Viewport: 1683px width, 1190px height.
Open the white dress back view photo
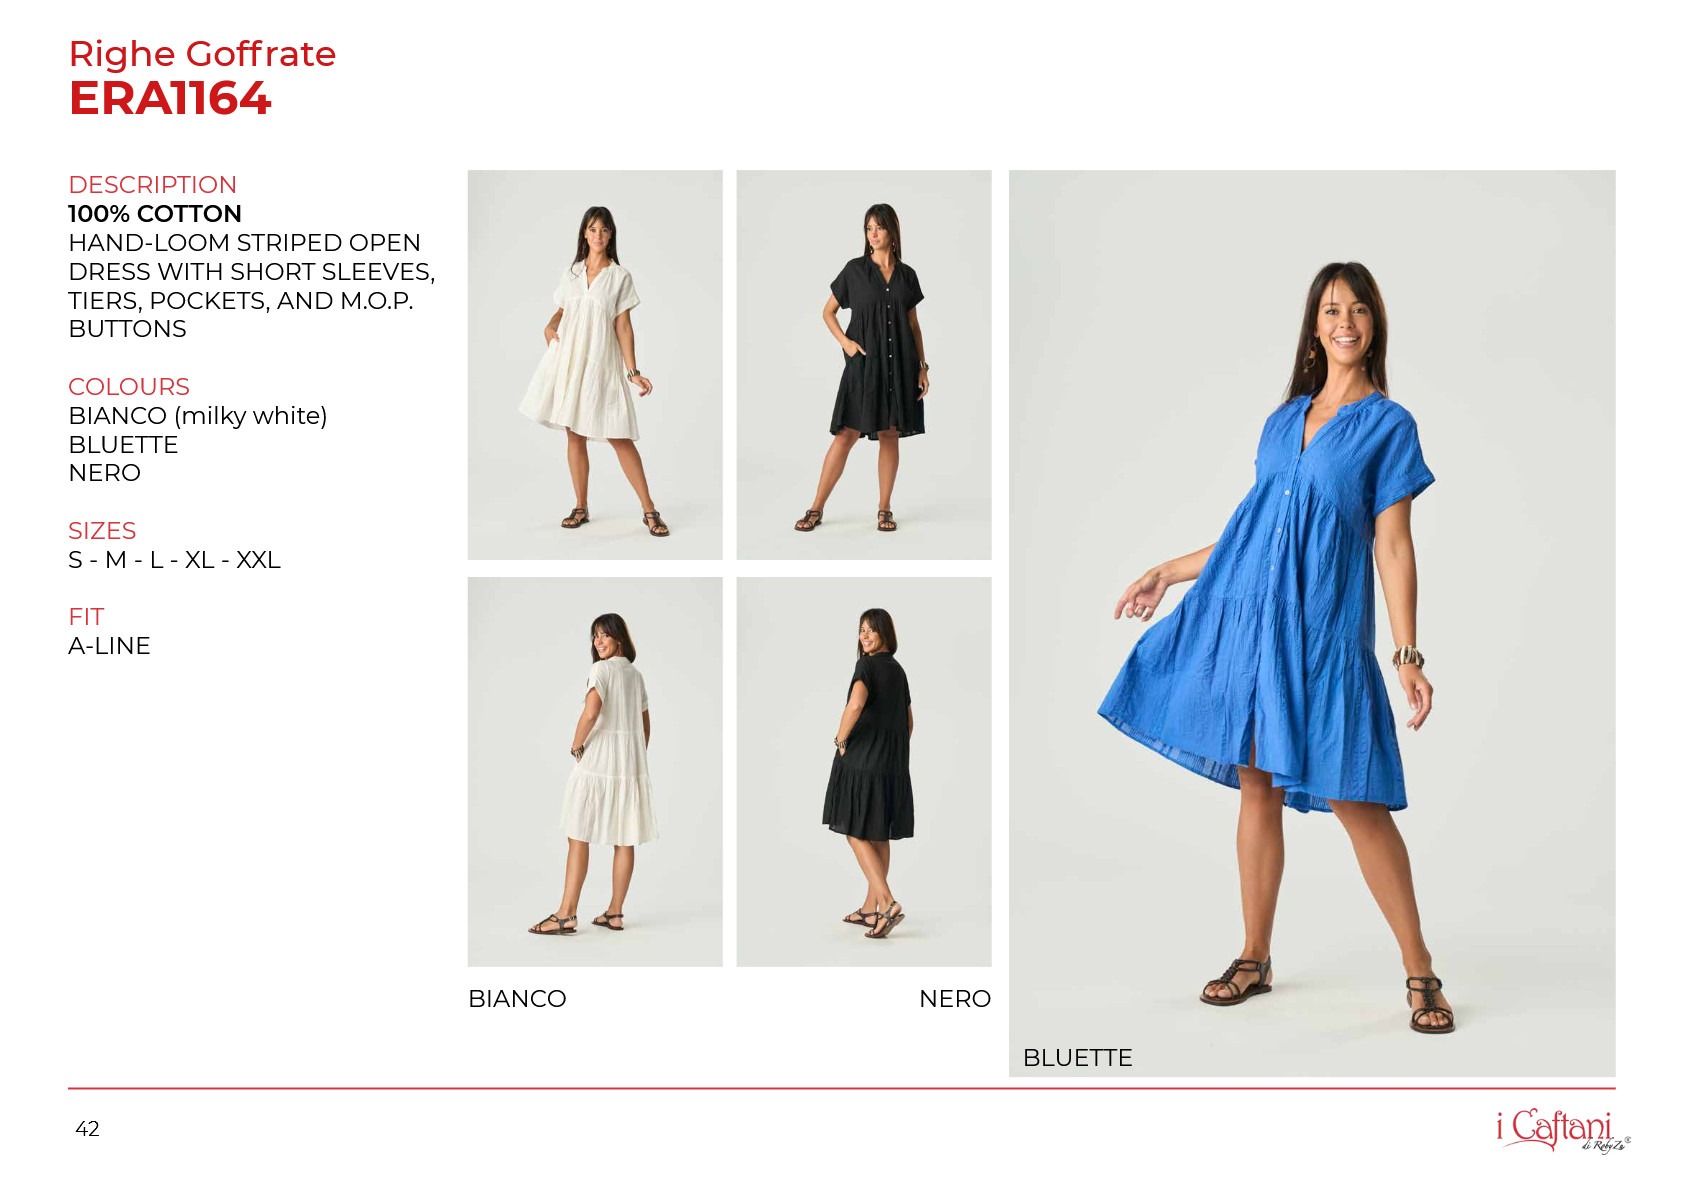tap(595, 772)
